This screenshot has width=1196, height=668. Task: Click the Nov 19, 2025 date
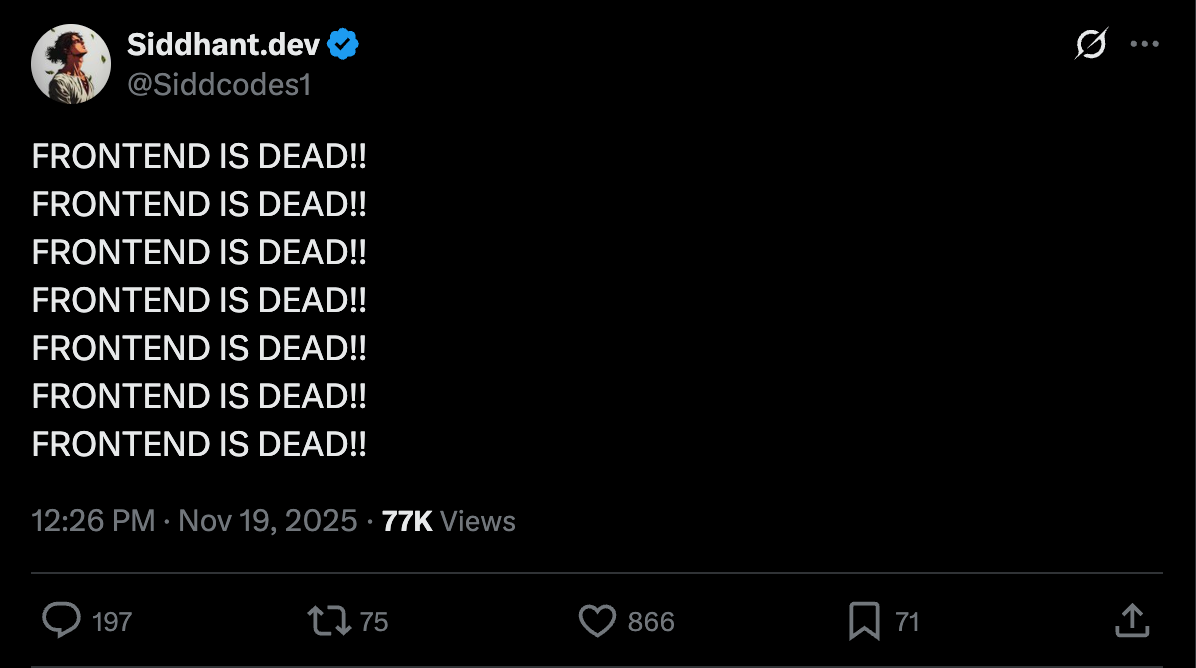pos(267,521)
